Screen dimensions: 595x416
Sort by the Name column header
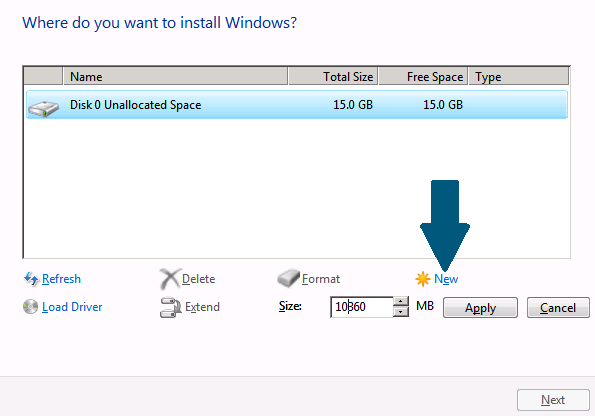click(175, 76)
